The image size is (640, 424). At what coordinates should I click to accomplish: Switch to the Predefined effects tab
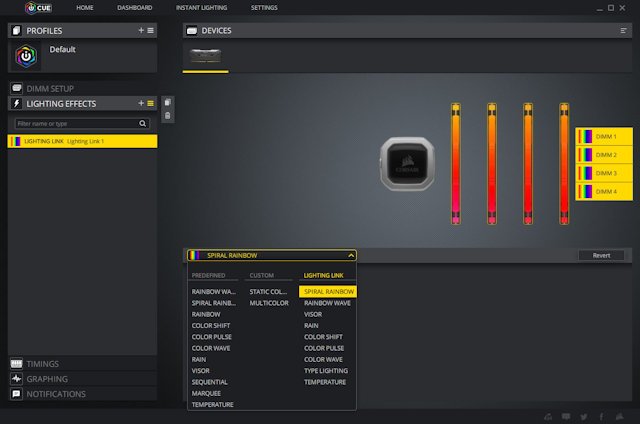[x=209, y=275]
